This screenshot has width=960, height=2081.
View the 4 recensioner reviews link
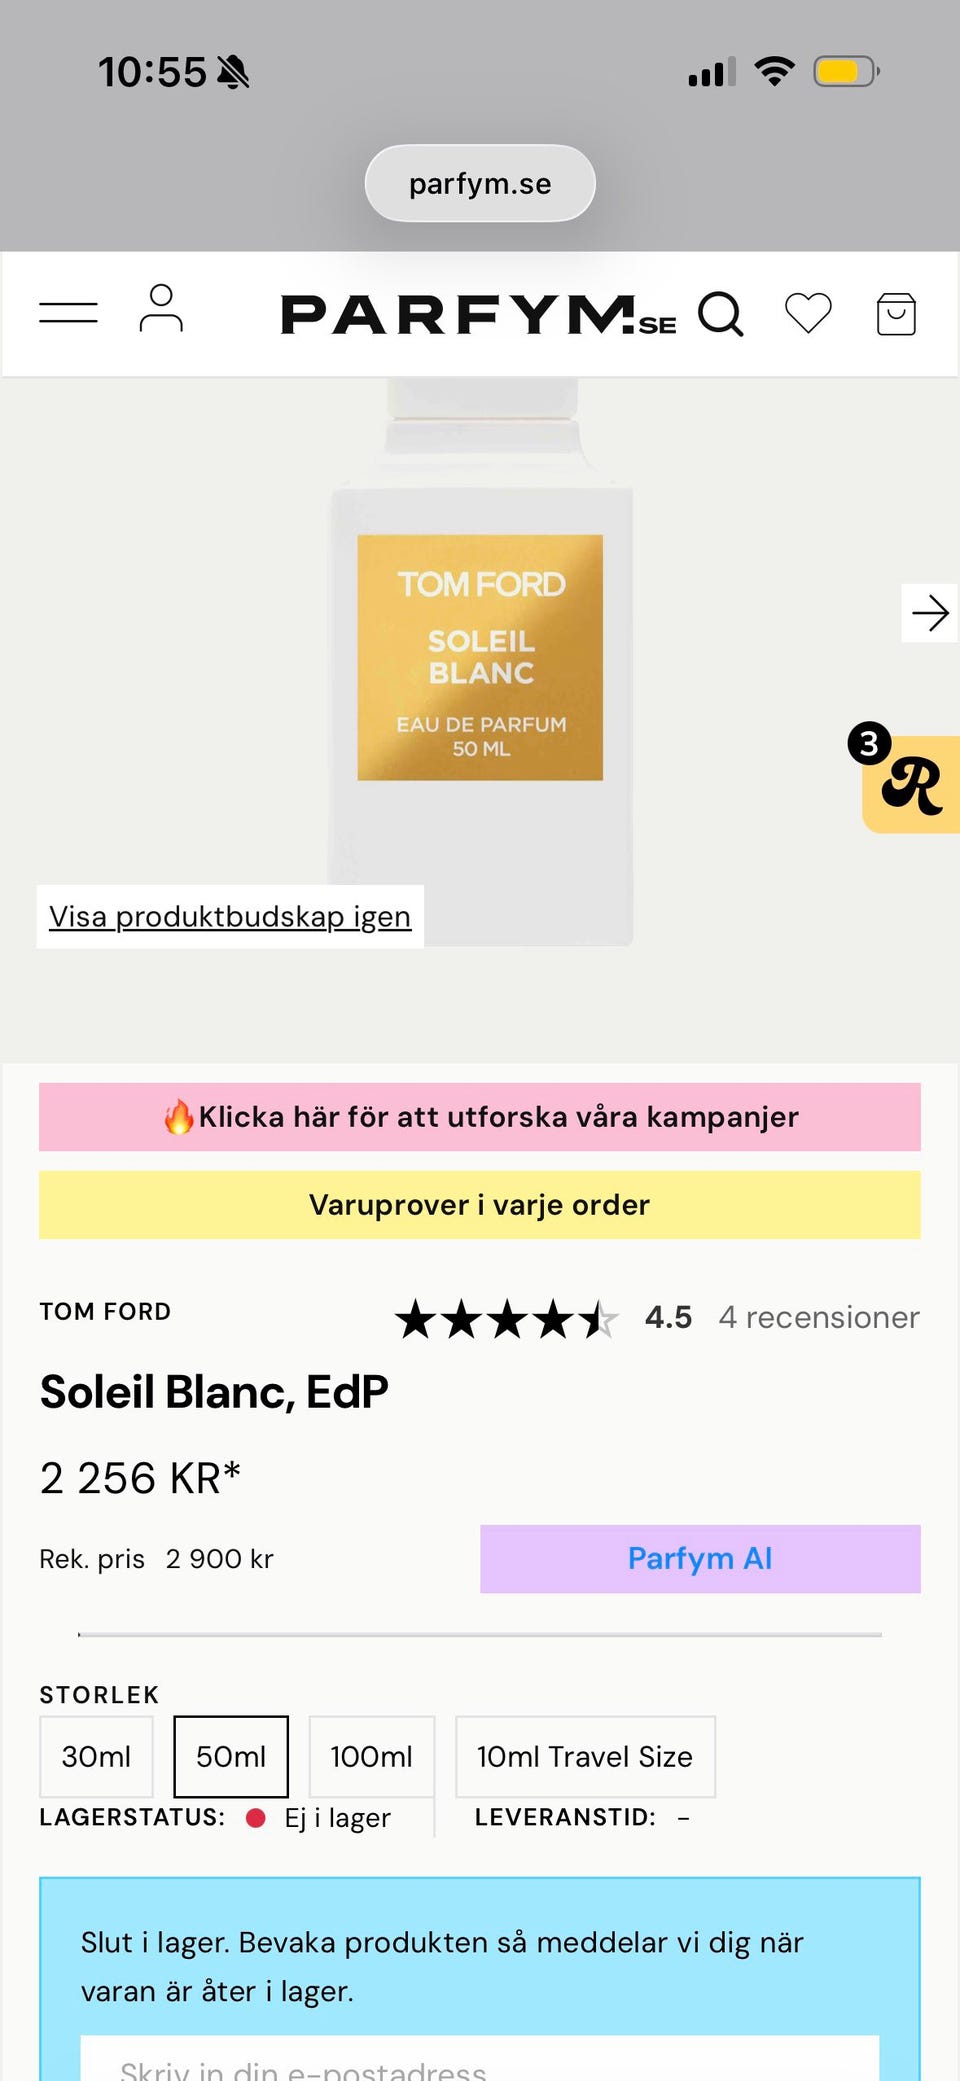(x=818, y=1317)
